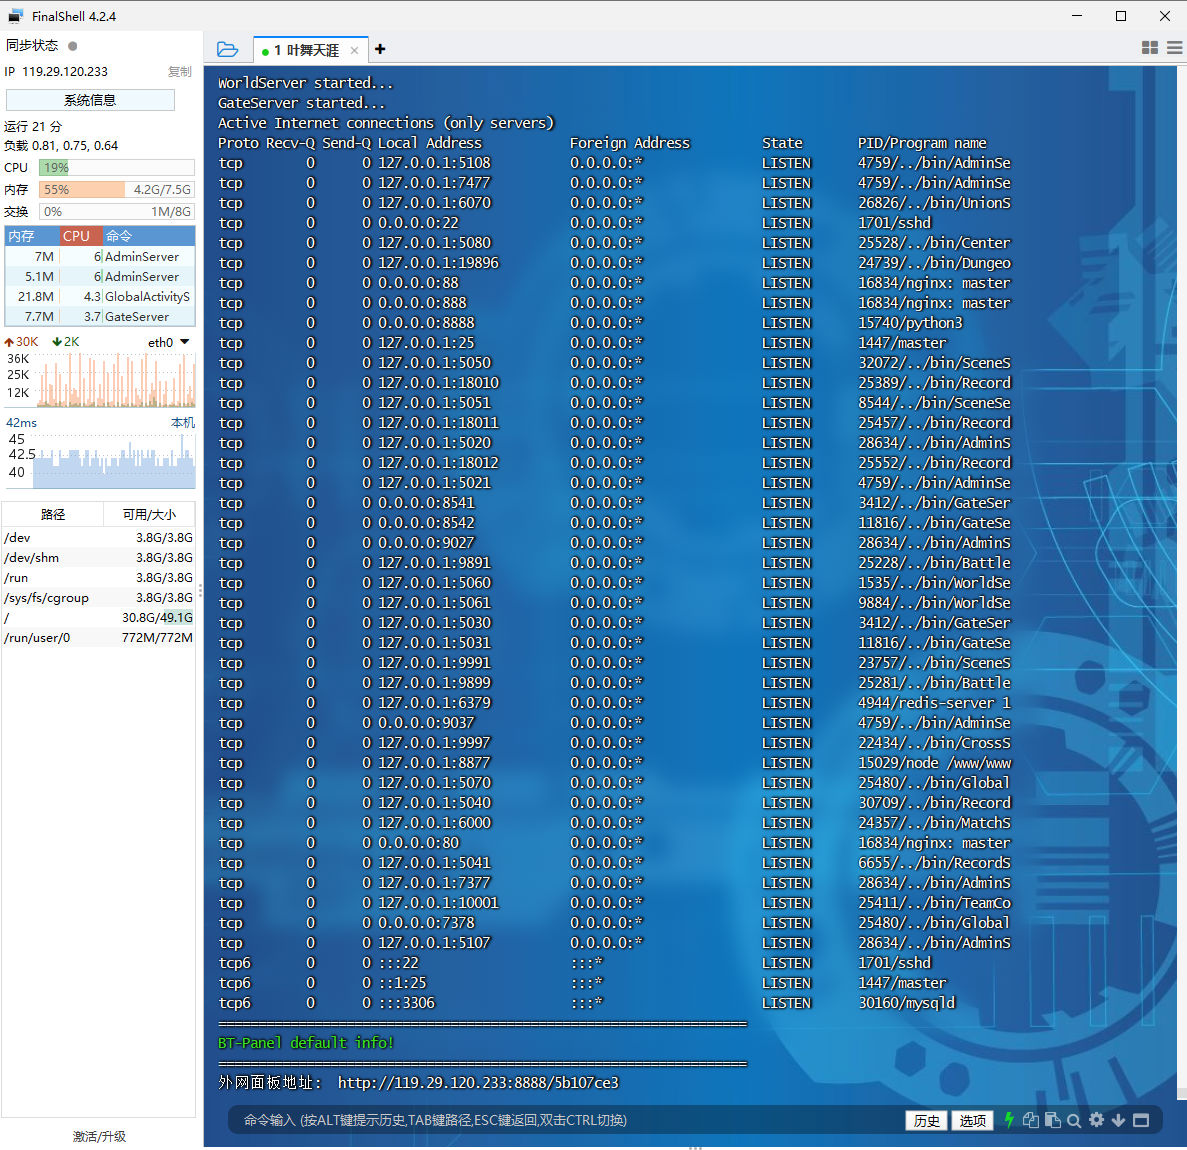Image resolution: width=1187 pixels, height=1150 pixels.
Task: Click the green lightning quick command icon
Action: click(x=1009, y=1120)
